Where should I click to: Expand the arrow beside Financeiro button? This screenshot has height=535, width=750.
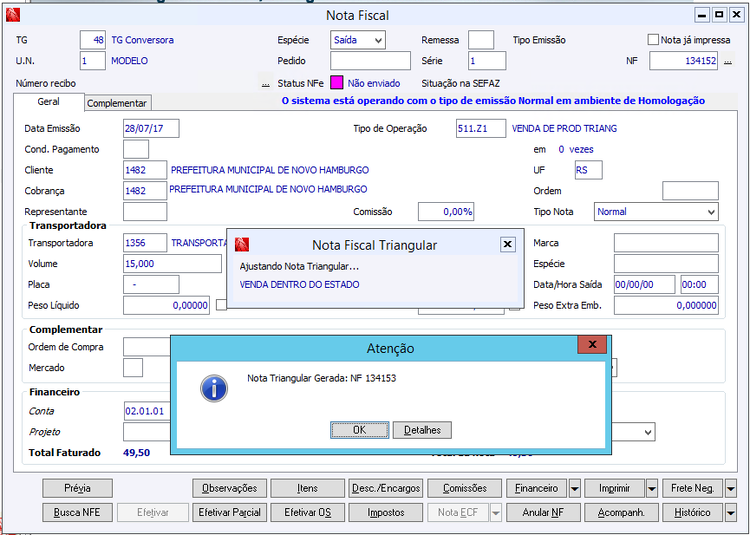(574, 489)
